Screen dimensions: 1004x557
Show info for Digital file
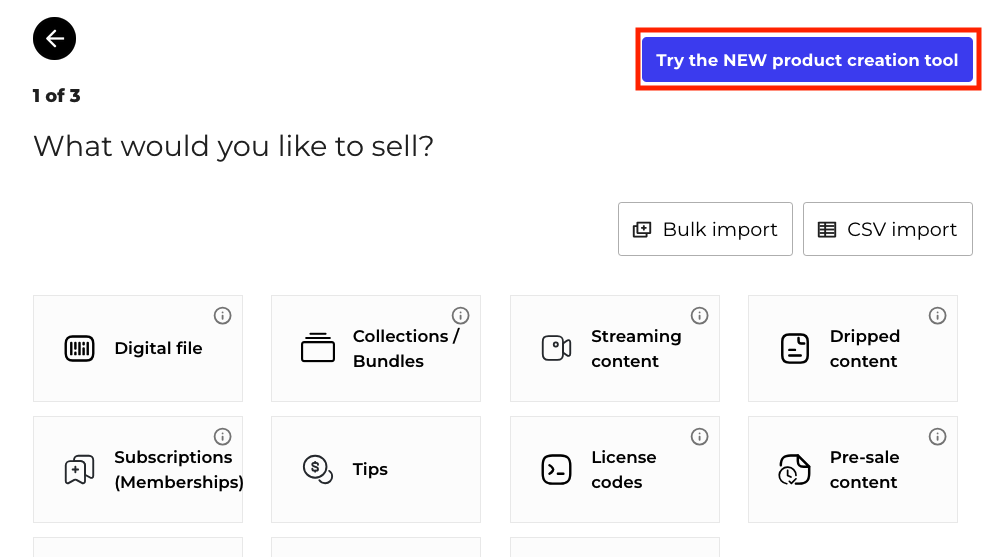point(223,316)
